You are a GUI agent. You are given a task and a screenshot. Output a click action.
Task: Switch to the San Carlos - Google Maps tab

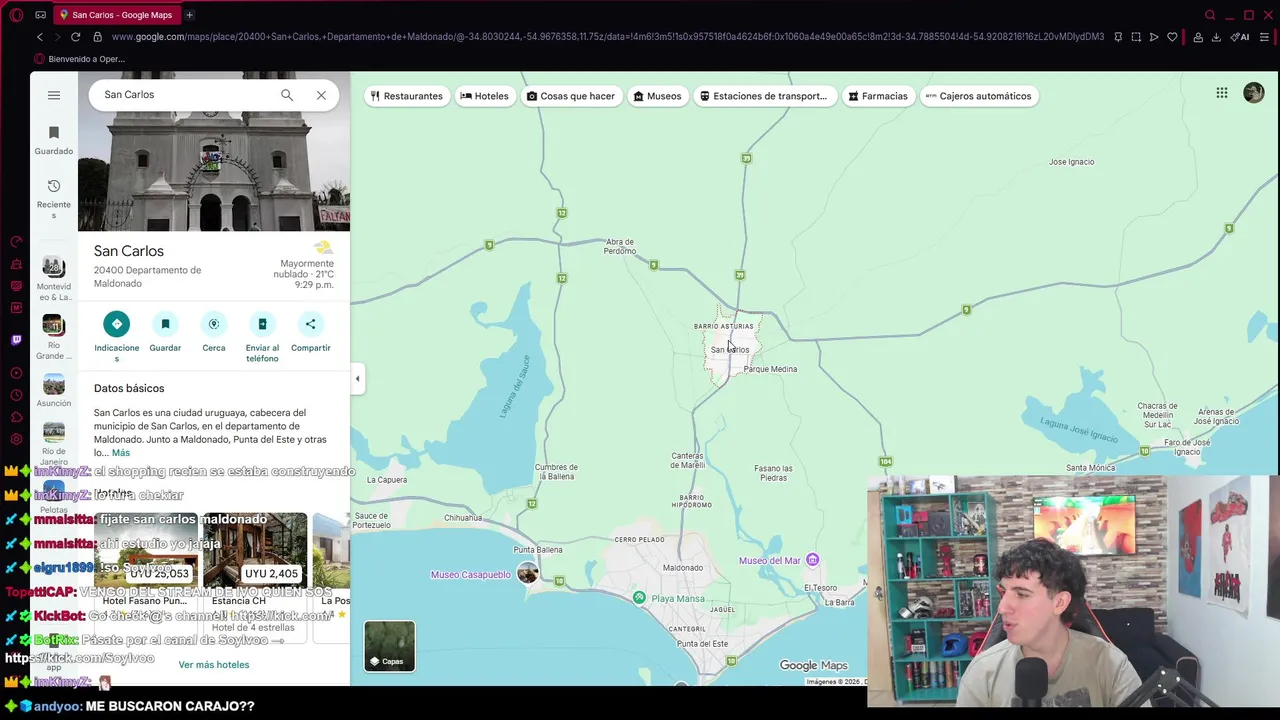pos(116,15)
